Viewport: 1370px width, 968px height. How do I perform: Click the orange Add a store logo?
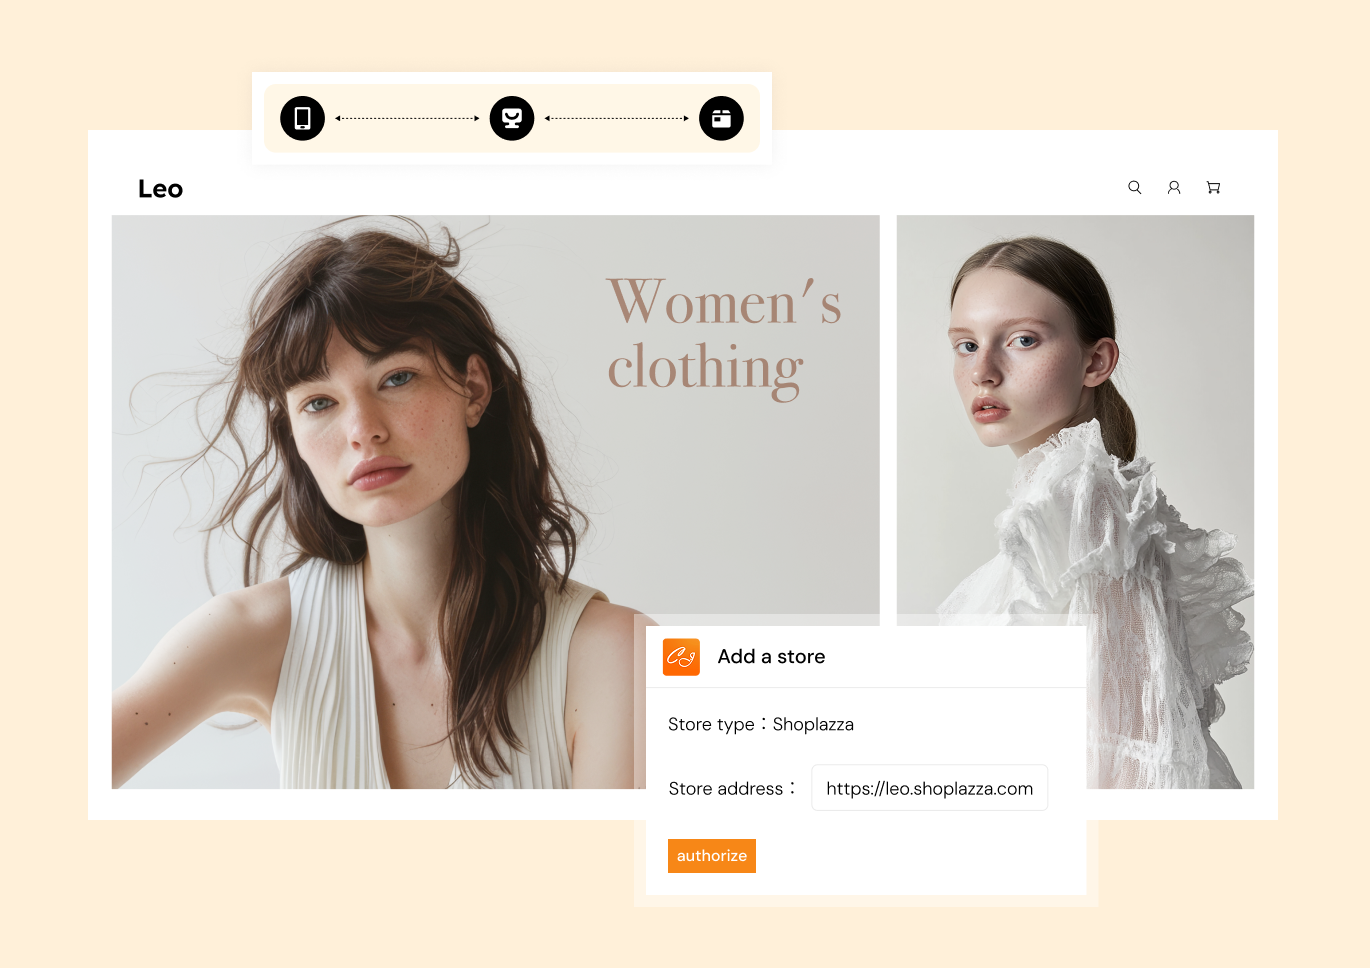click(x=681, y=657)
